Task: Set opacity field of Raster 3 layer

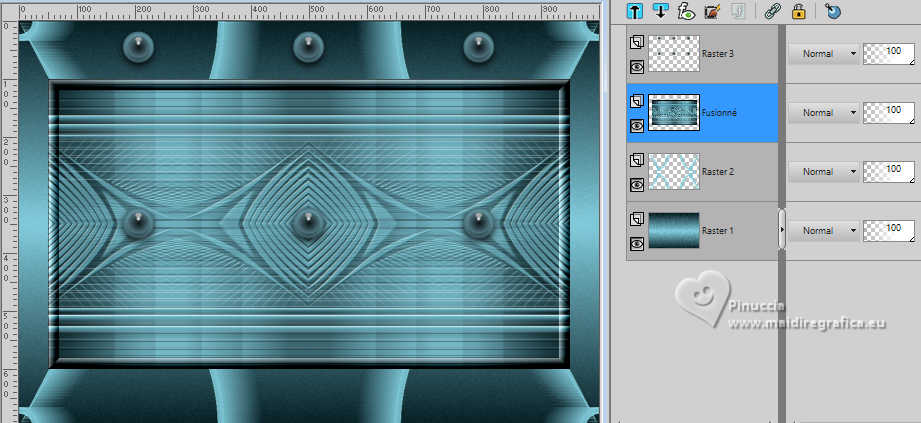Action: pyautogui.click(x=889, y=53)
